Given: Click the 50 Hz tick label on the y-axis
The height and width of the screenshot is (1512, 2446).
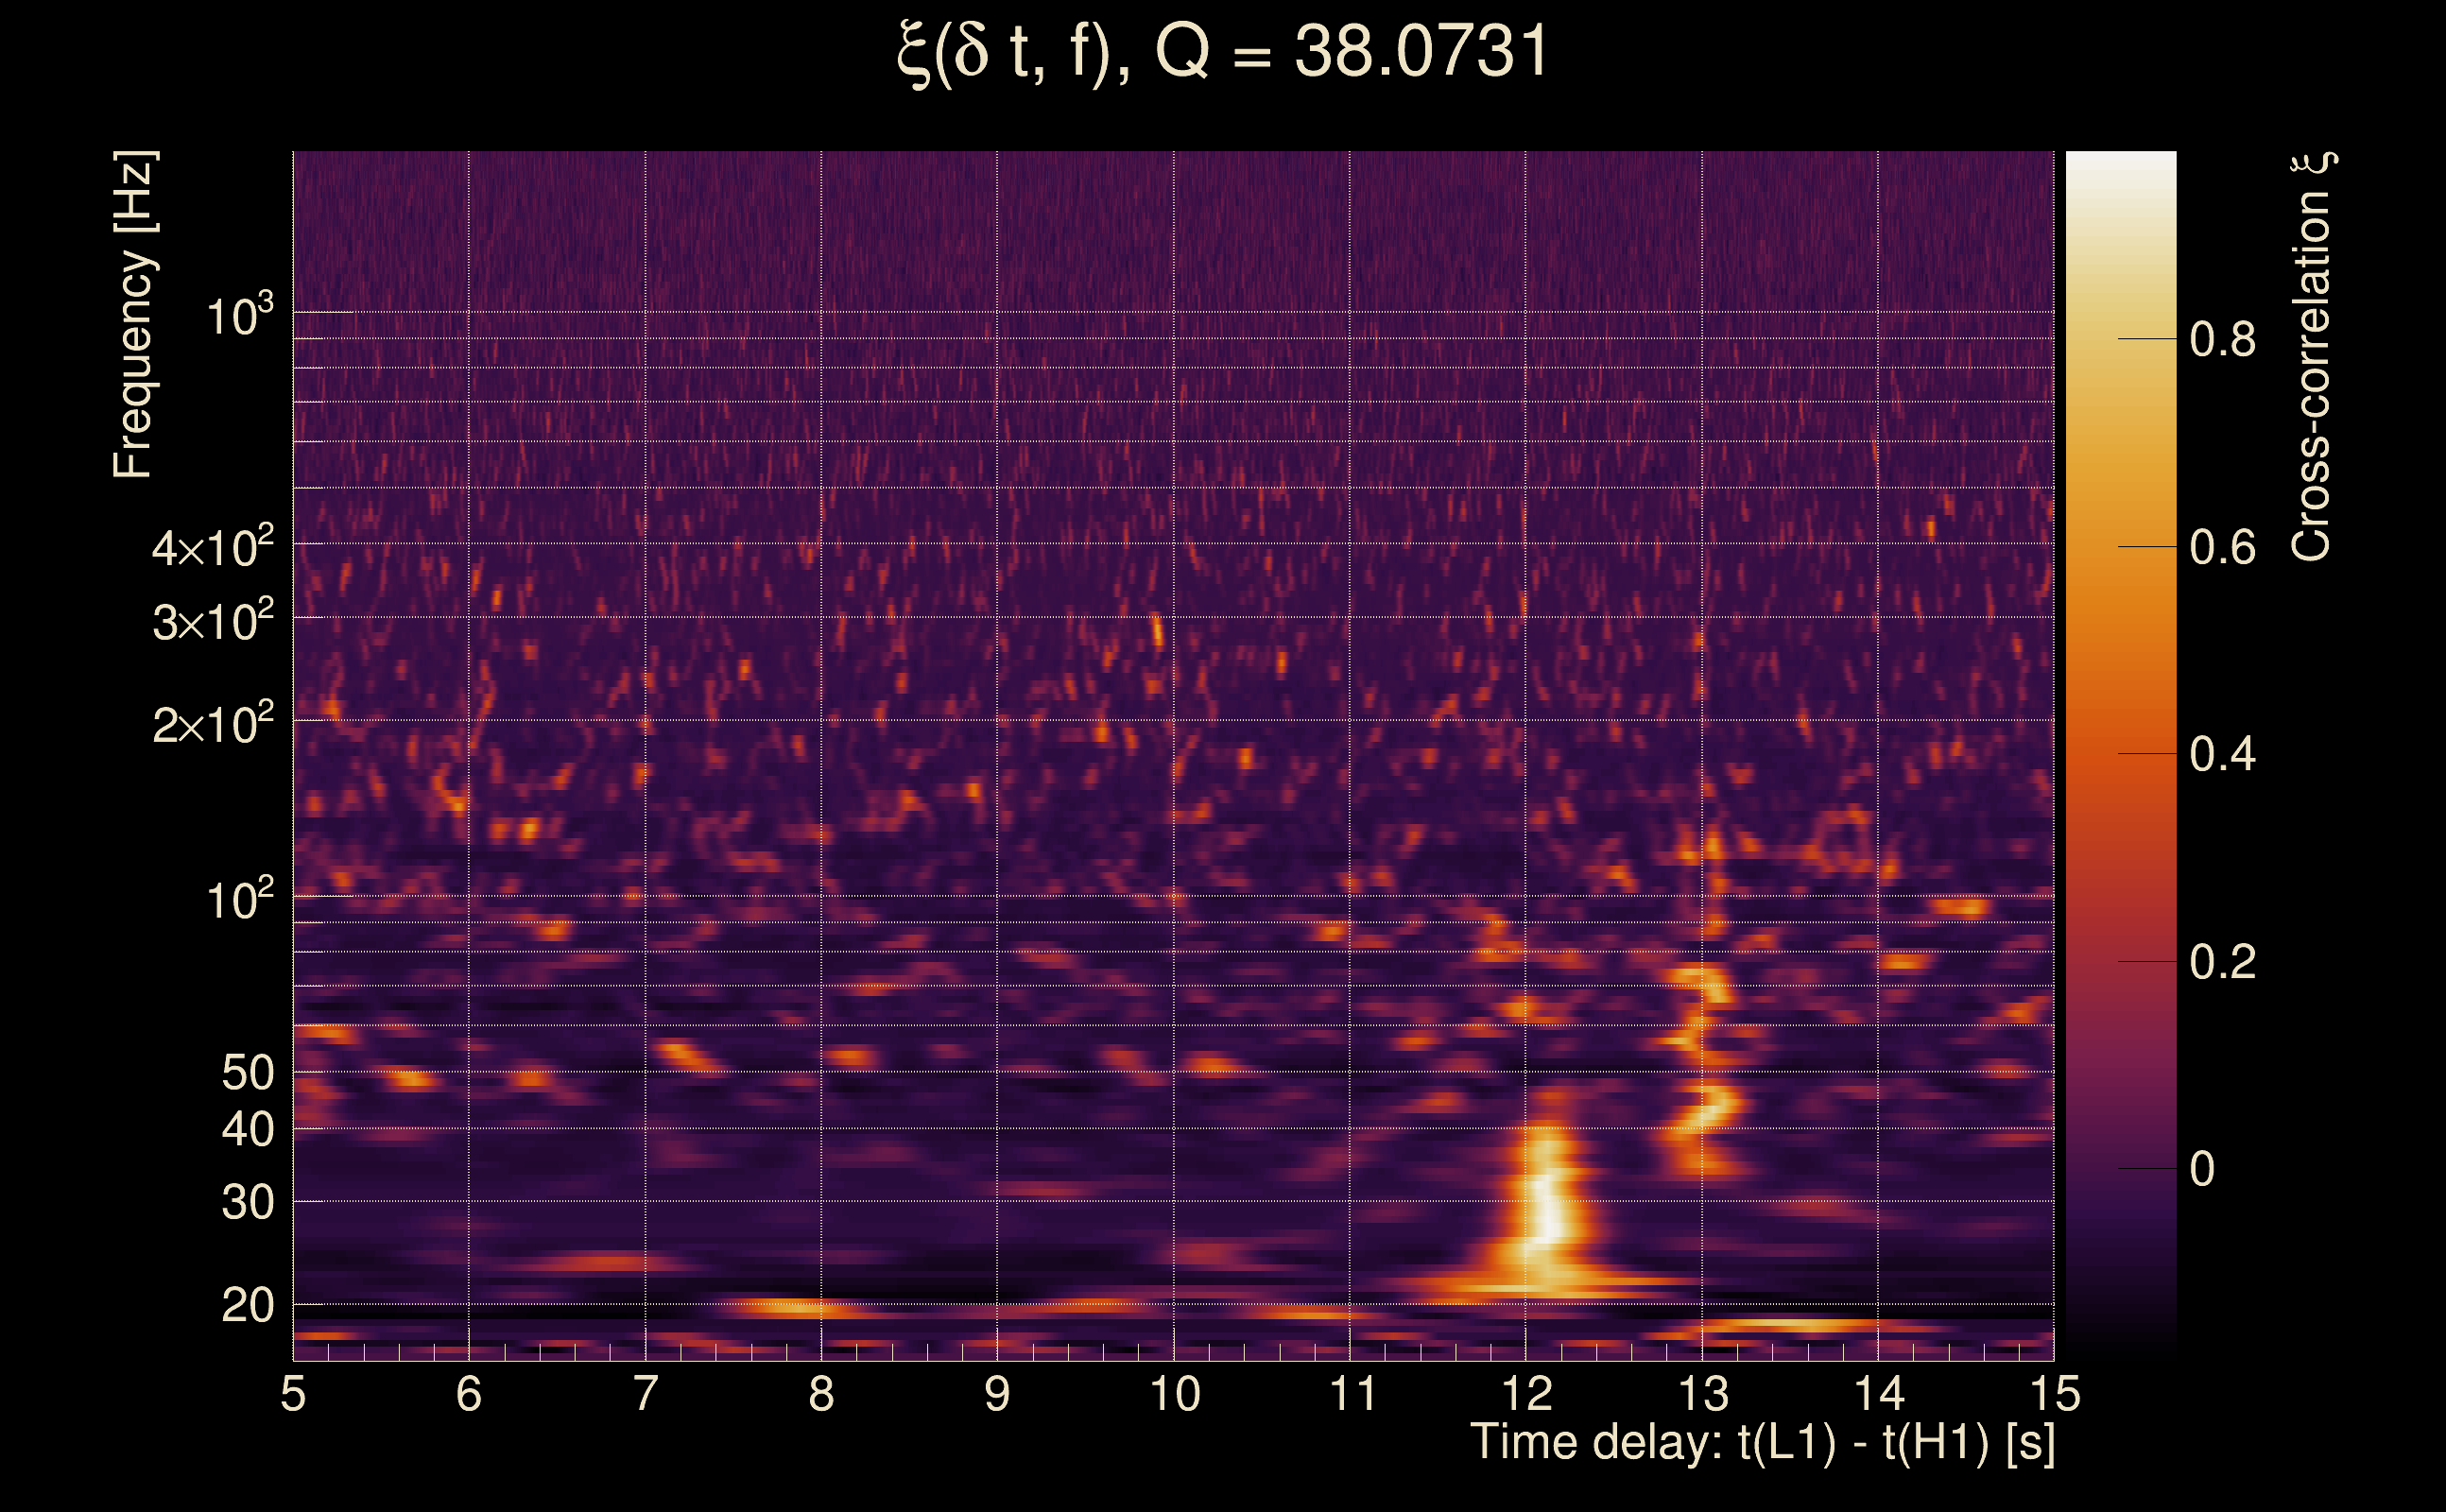Looking at the screenshot, I should [x=247, y=1073].
